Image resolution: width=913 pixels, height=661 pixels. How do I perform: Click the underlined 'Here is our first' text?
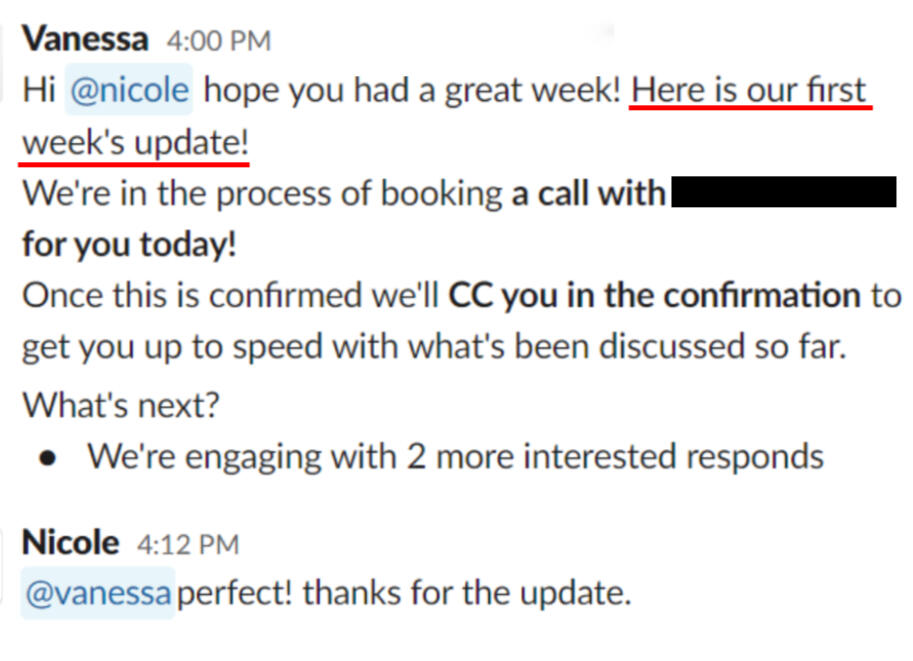[x=750, y=91]
